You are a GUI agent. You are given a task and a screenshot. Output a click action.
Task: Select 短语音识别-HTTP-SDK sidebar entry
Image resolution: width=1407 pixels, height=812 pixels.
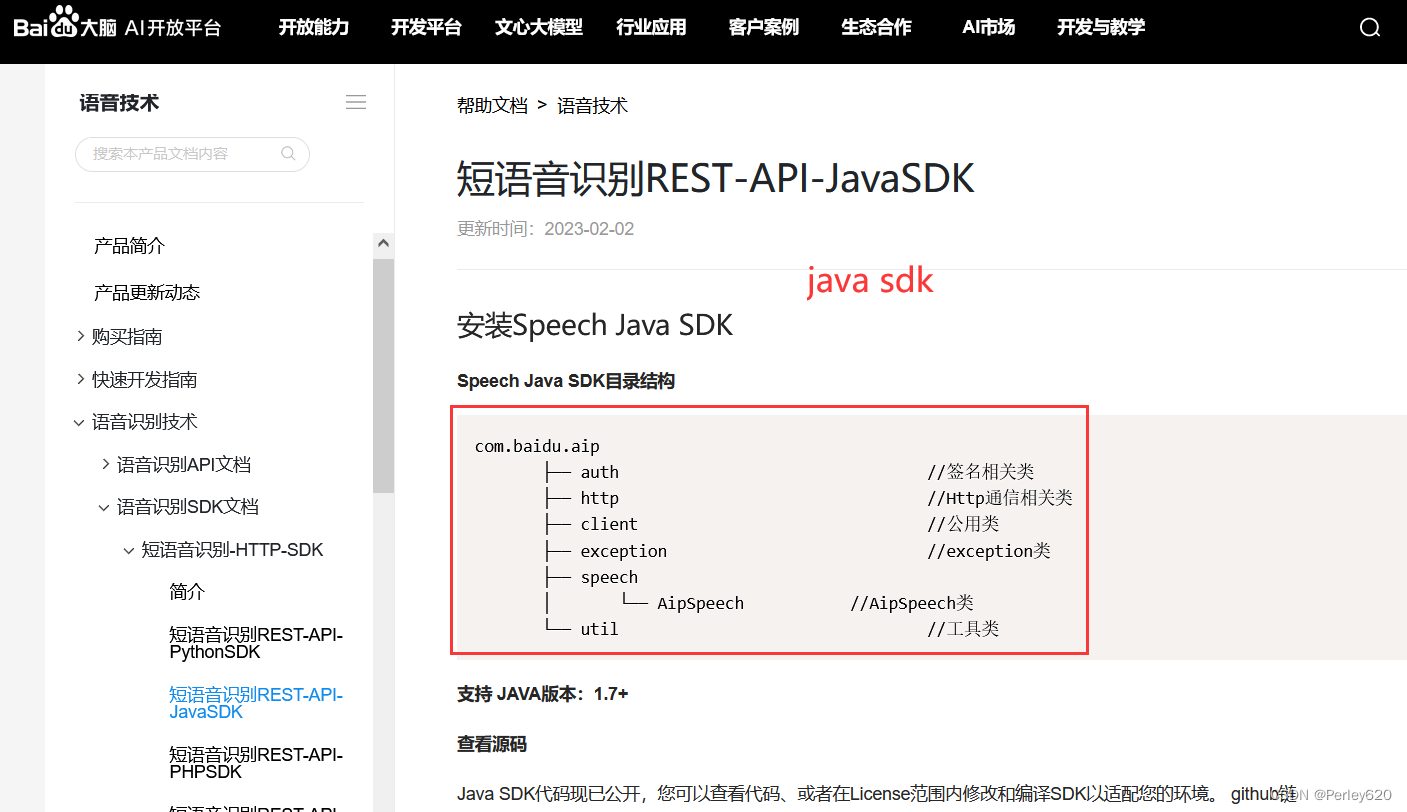coord(233,550)
